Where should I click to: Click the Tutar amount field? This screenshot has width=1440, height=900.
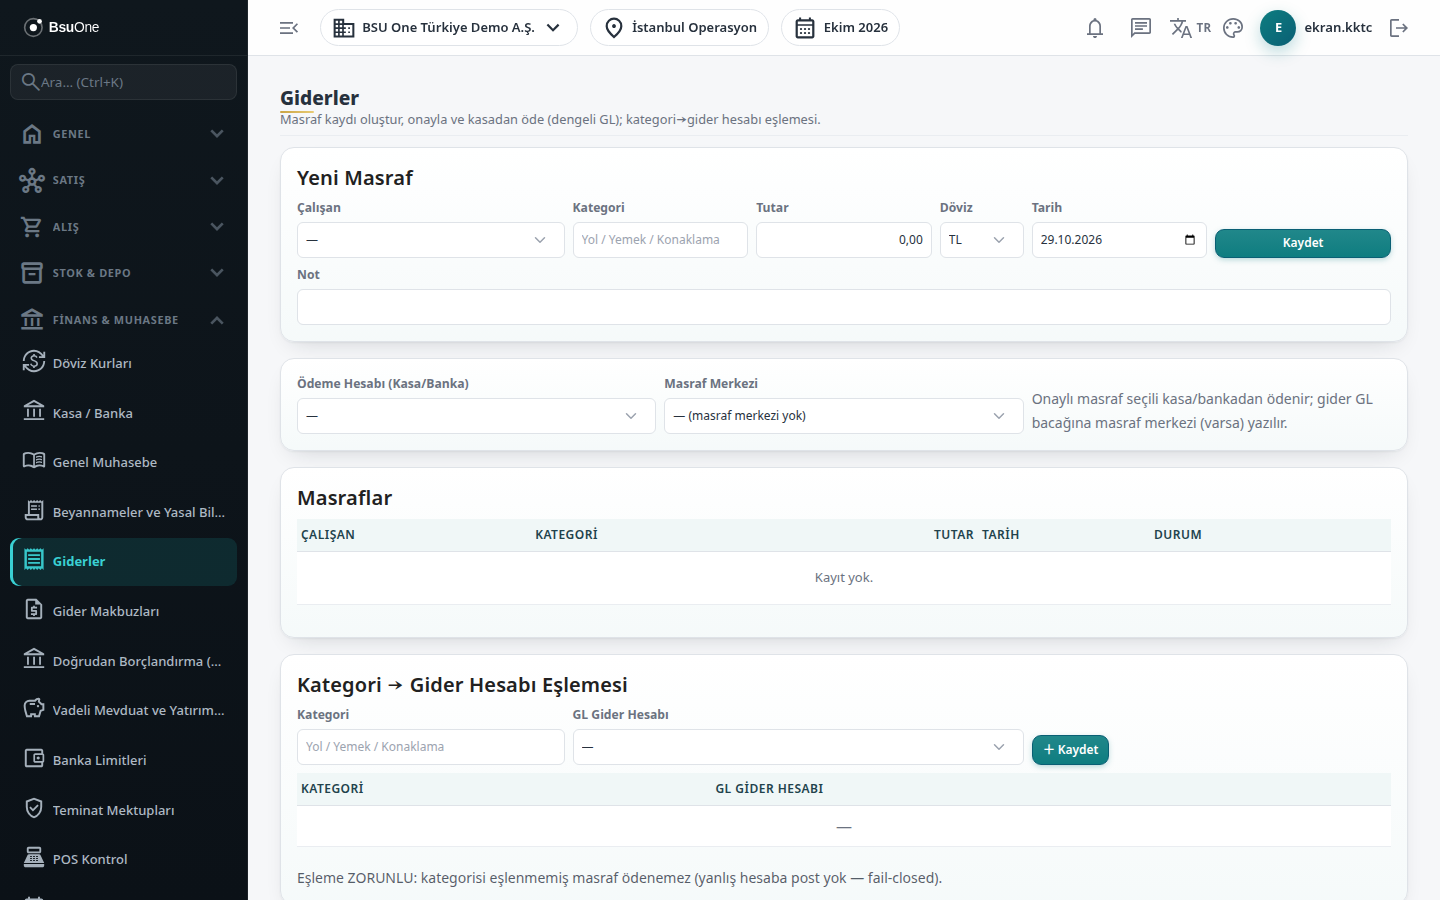[x=844, y=240]
